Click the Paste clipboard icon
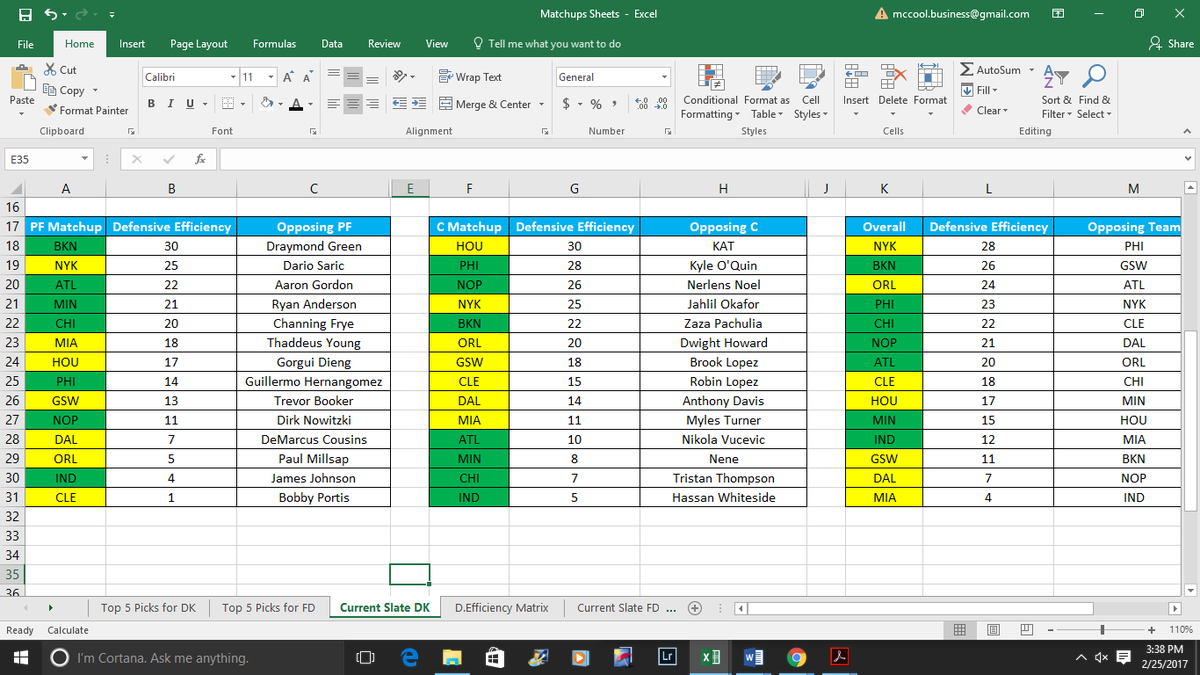Image resolution: width=1200 pixels, height=675 pixels. coord(22,79)
